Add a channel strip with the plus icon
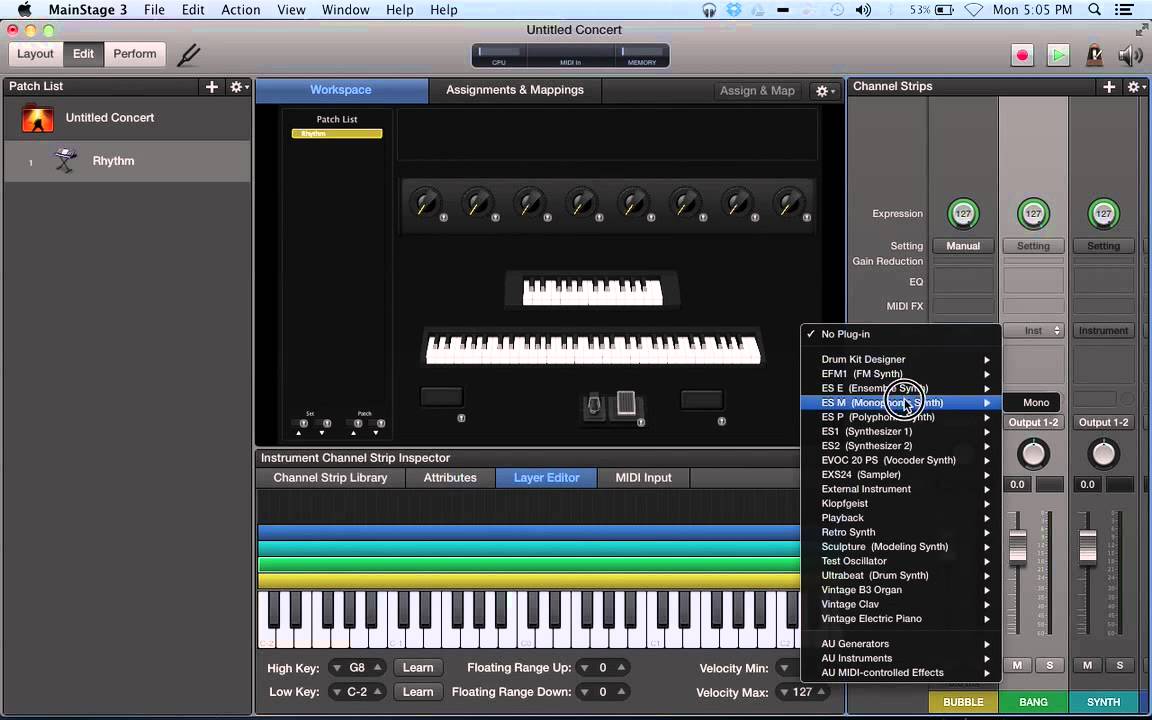The height and width of the screenshot is (720, 1152). point(1108,87)
